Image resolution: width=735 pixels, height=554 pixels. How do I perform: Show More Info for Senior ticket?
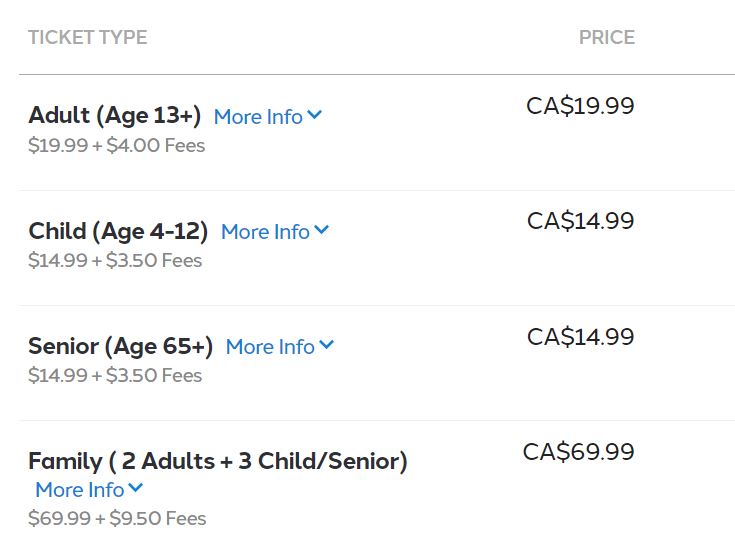pyautogui.click(x=270, y=346)
